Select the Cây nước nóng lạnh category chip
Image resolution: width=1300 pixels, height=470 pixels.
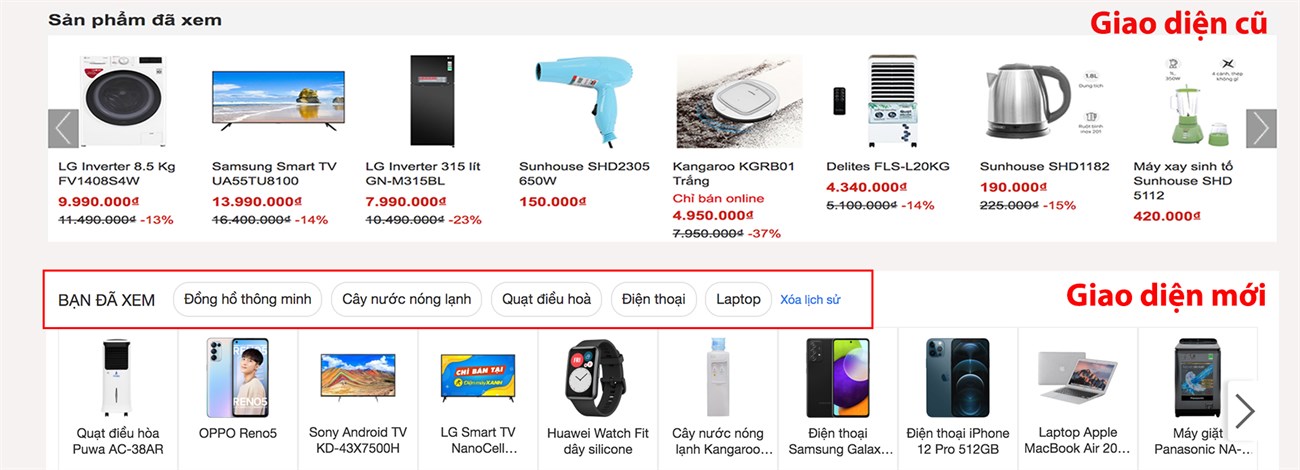(x=407, y=299)
